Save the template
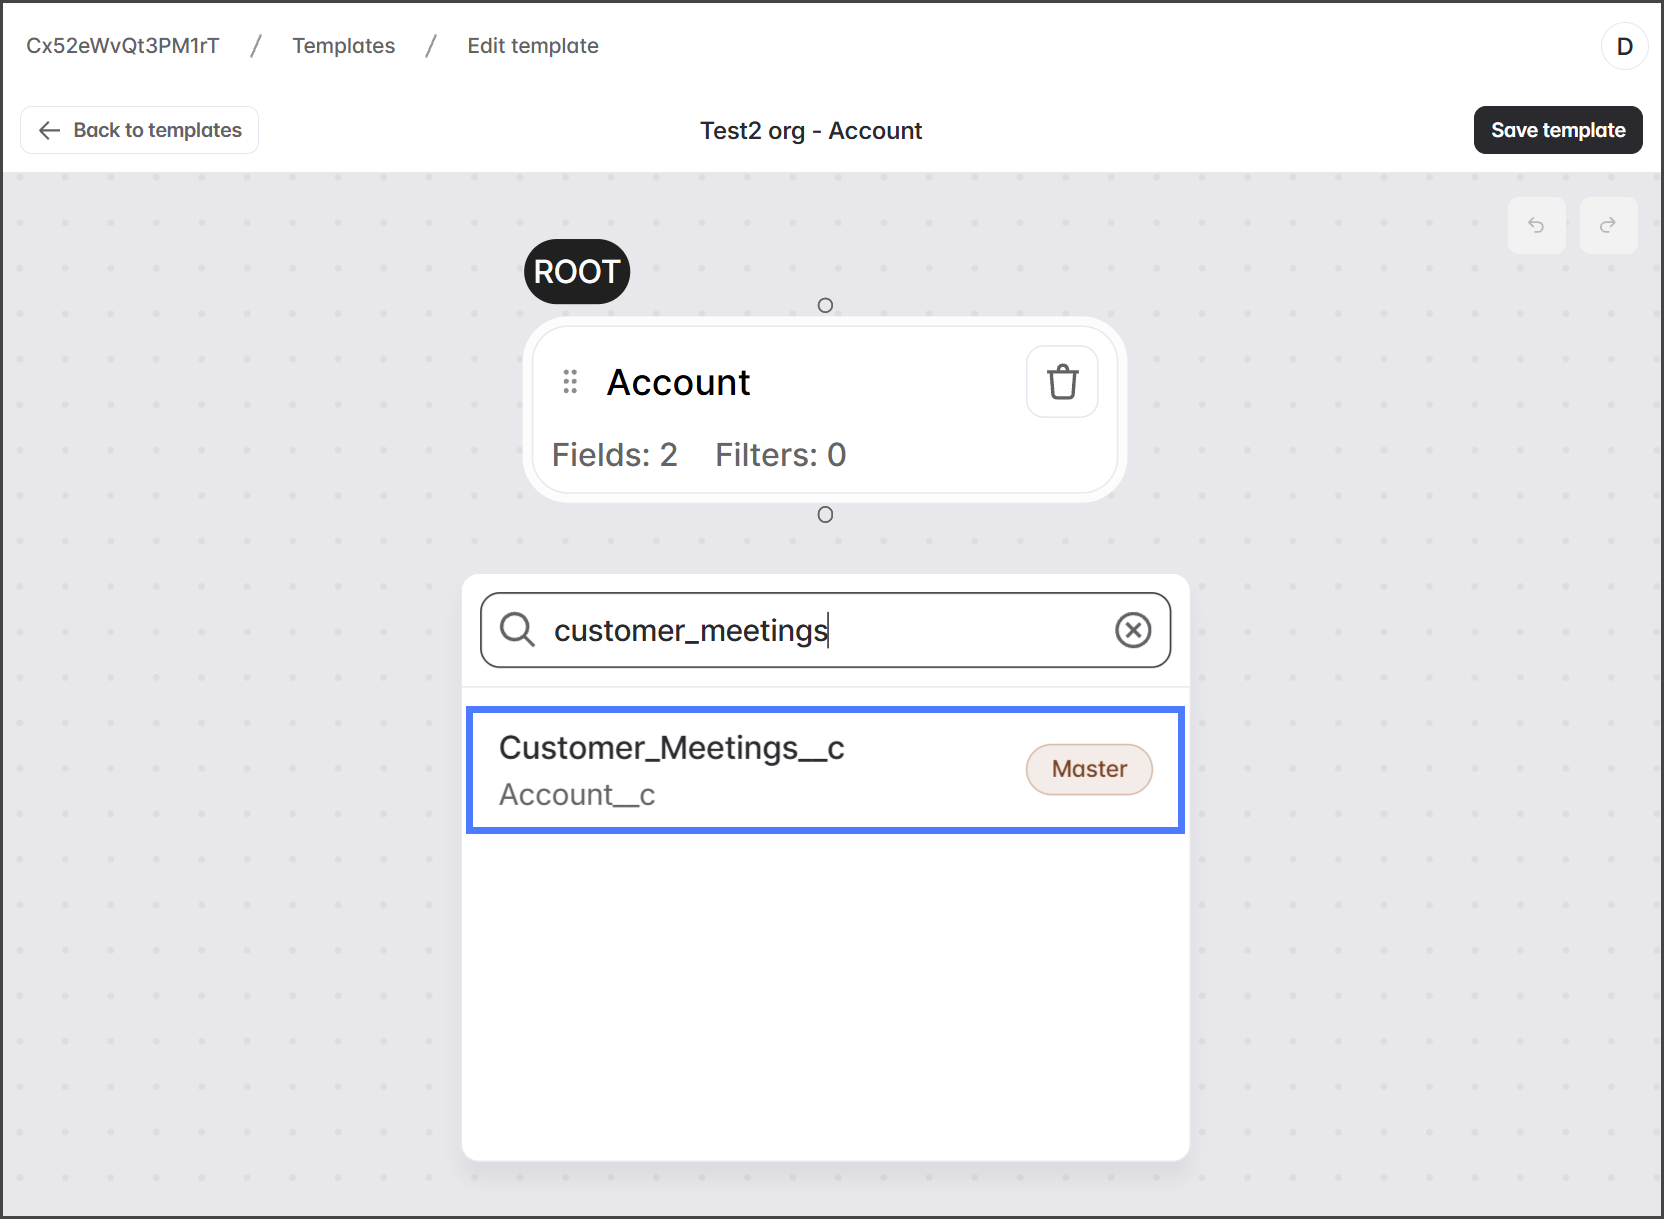Image resolution: width=1664 pixels, height=1219 pixels. click(1557, 130)
